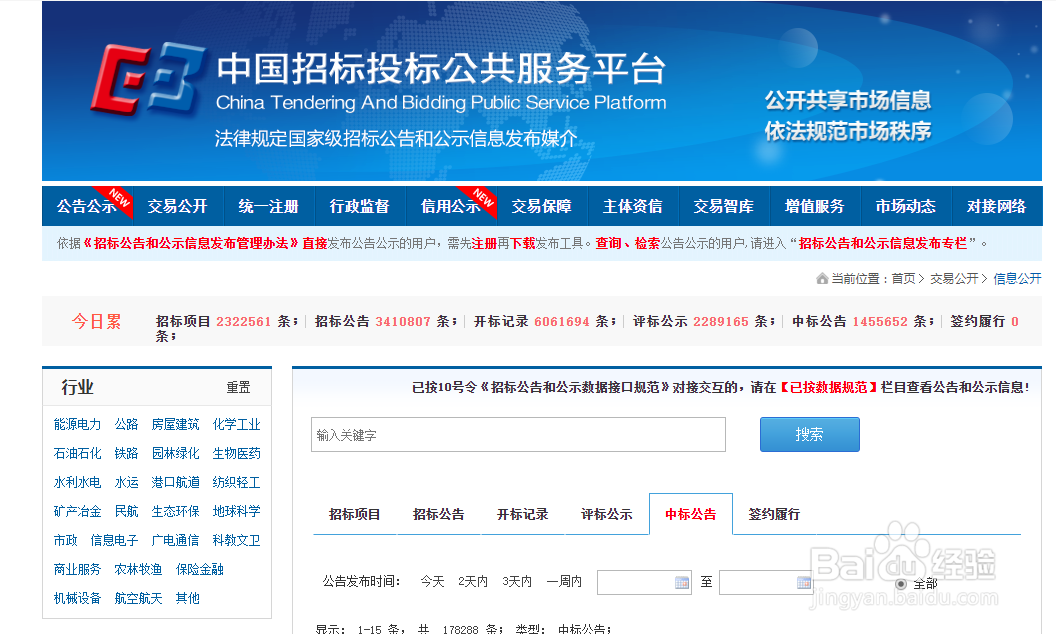
Task: Select 地球科学 industry
Action: click(x=236, y=511)
